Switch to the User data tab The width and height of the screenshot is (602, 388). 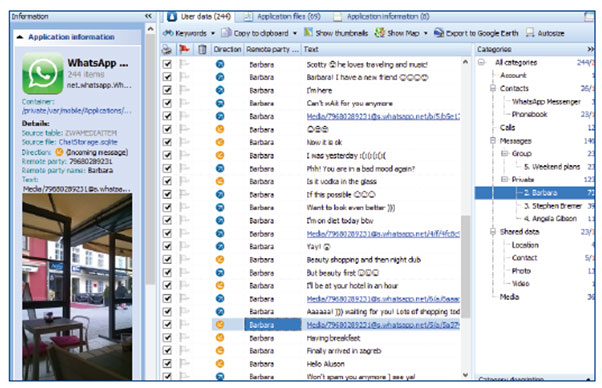[200, 17]
